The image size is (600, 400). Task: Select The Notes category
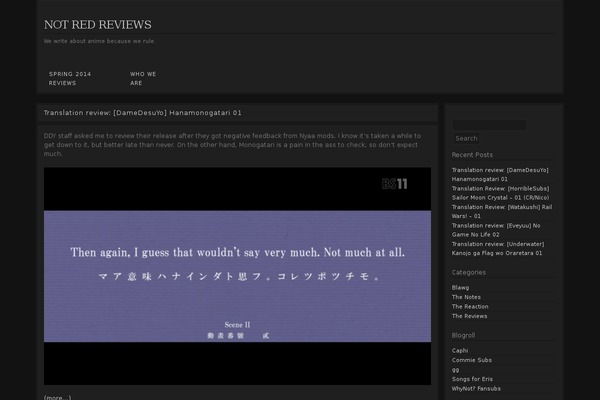[466, 297]
